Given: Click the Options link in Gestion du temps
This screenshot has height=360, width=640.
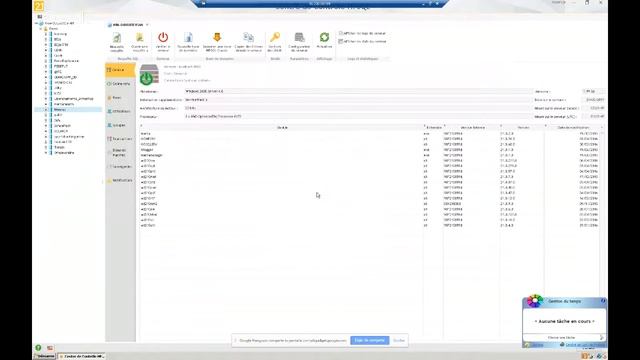Looking at the screenshot, I should 537,345.
